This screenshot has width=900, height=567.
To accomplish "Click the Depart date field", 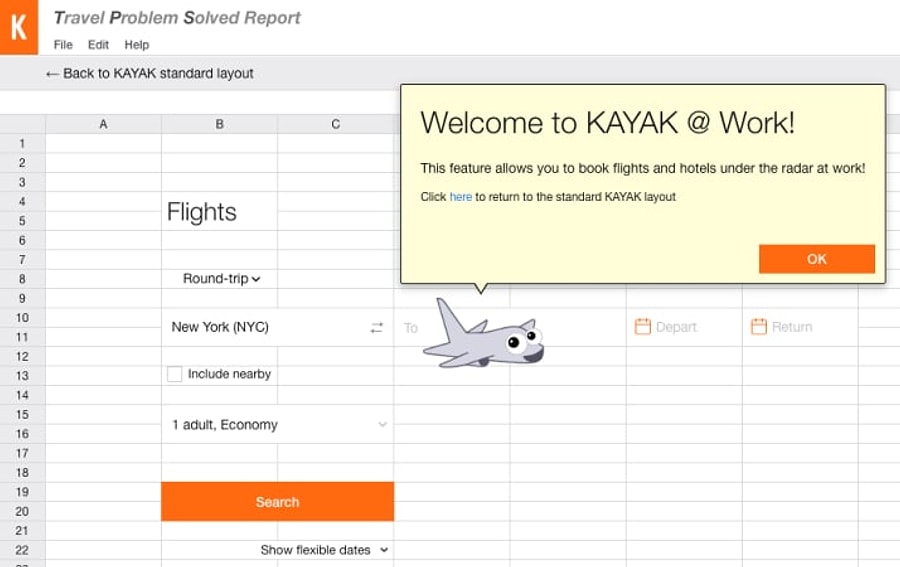I will coord(684,327).
